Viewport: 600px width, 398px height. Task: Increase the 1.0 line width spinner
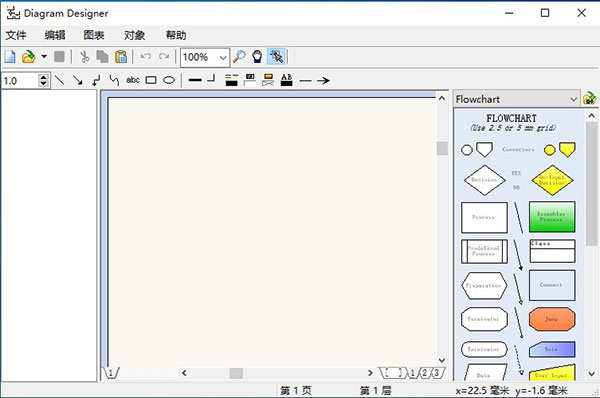tap(44, 77)
